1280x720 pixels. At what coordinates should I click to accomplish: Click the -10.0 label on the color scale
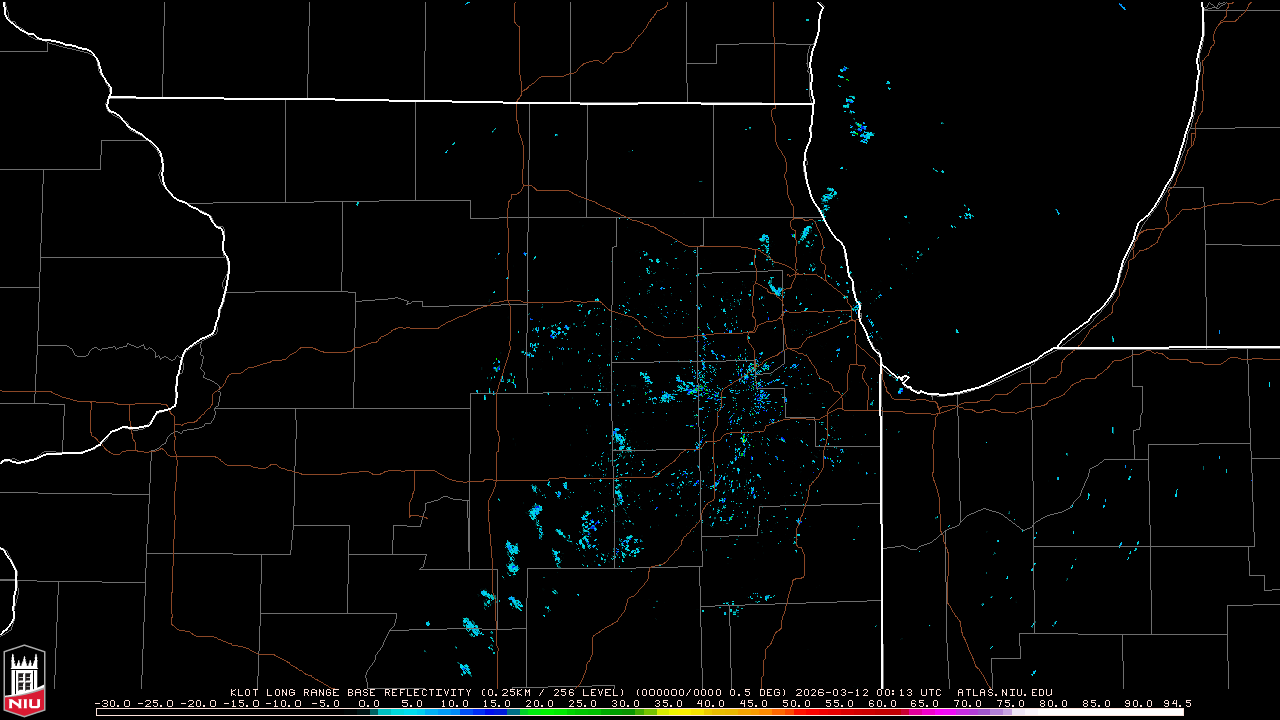[284, 703]
